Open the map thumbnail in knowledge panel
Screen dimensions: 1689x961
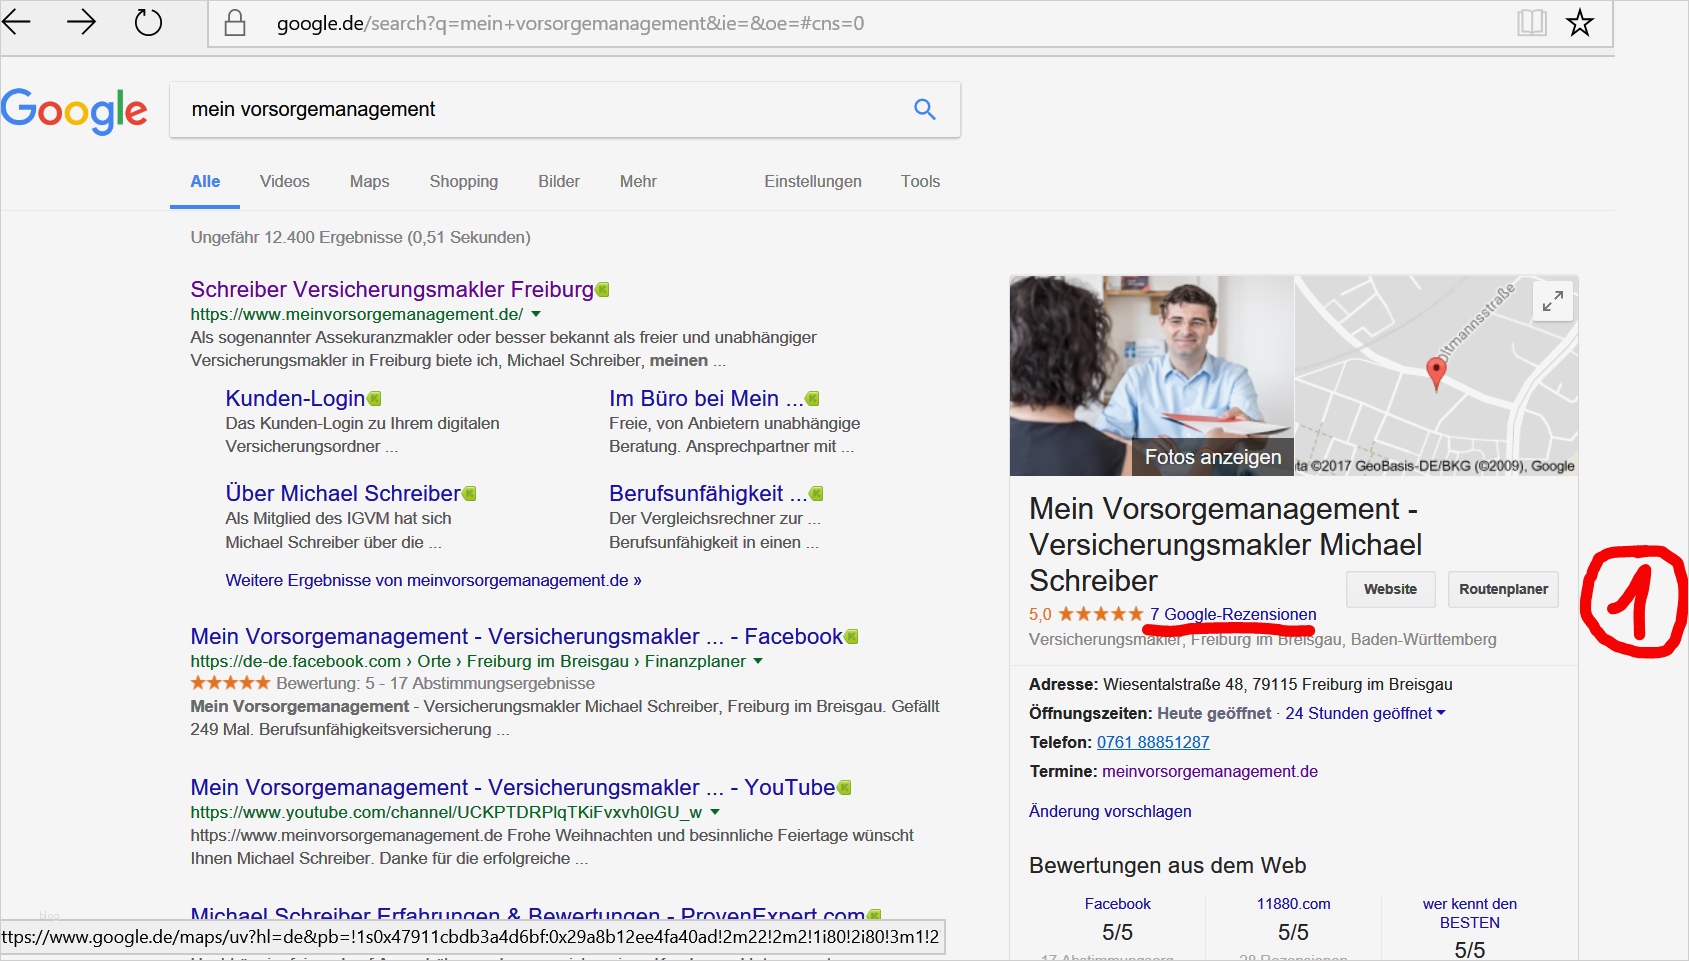click(1436, 376)
